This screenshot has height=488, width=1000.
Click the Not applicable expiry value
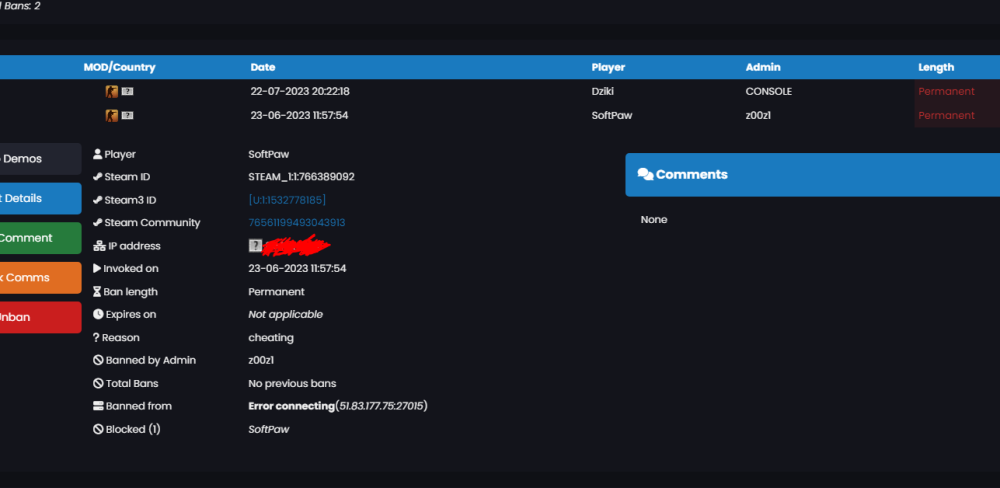pos(285,314)
